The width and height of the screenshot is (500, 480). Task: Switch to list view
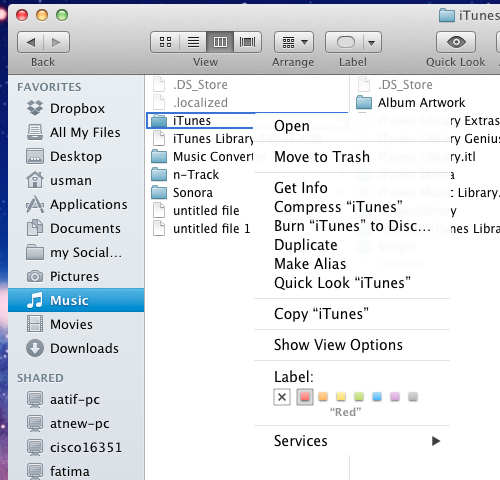click(193, 42)
